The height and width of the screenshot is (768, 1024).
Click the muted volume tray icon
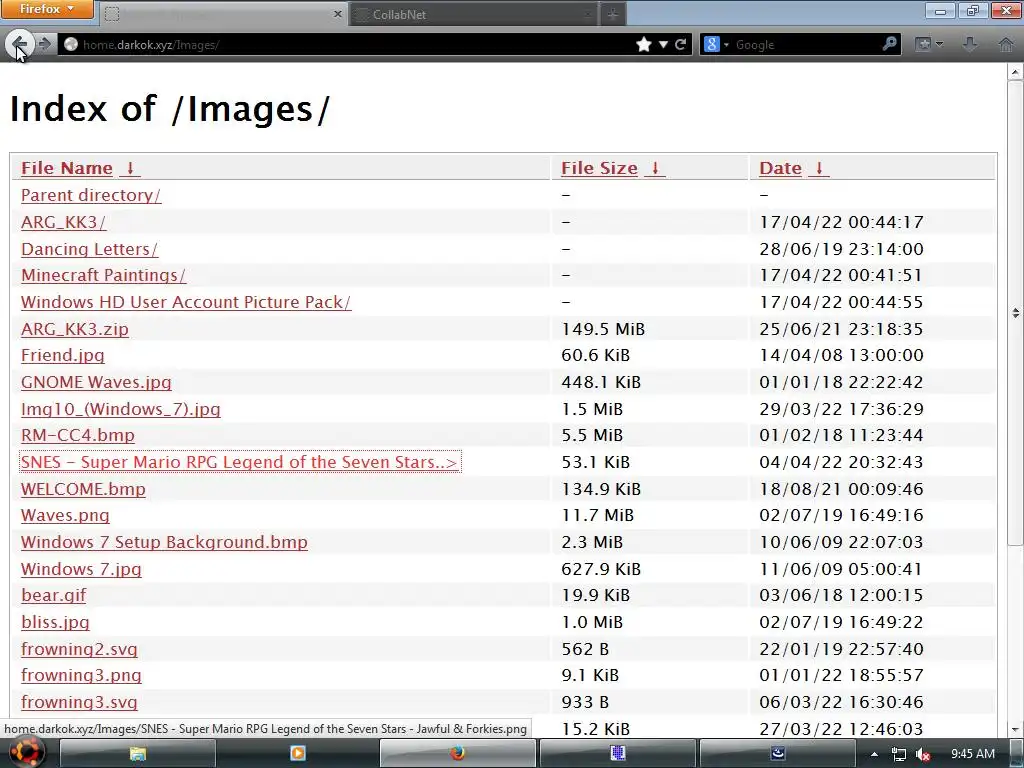point(923,754)
